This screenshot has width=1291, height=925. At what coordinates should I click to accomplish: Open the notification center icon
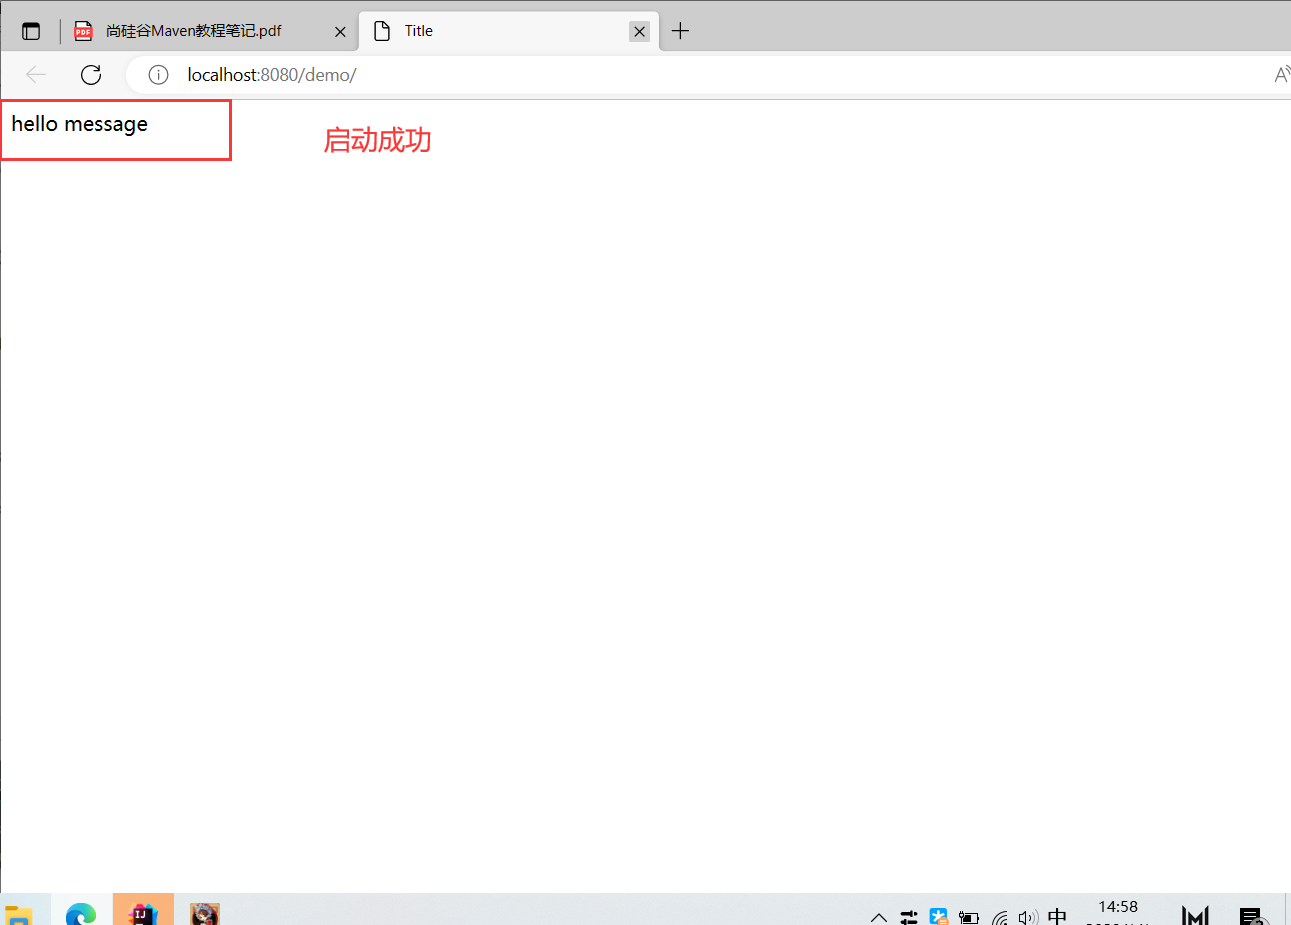(1253, 916)
